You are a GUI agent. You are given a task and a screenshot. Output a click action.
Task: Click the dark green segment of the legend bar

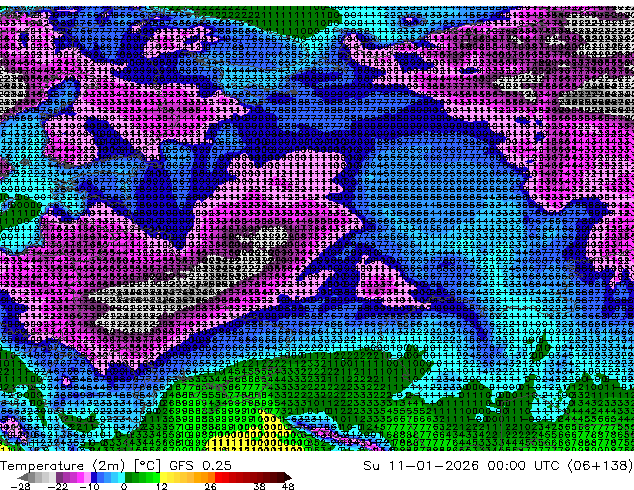point(129,477)
